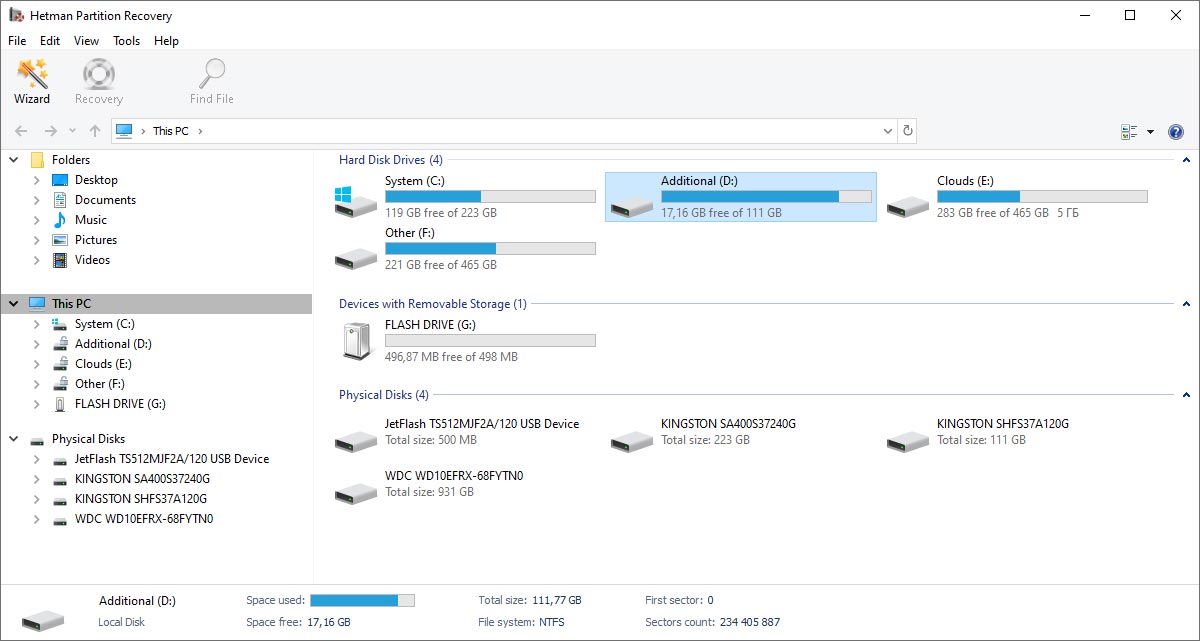Screen dimensions: 1200x641
Task: Open the view options dropdown arrow
Action: (1150, 132)
